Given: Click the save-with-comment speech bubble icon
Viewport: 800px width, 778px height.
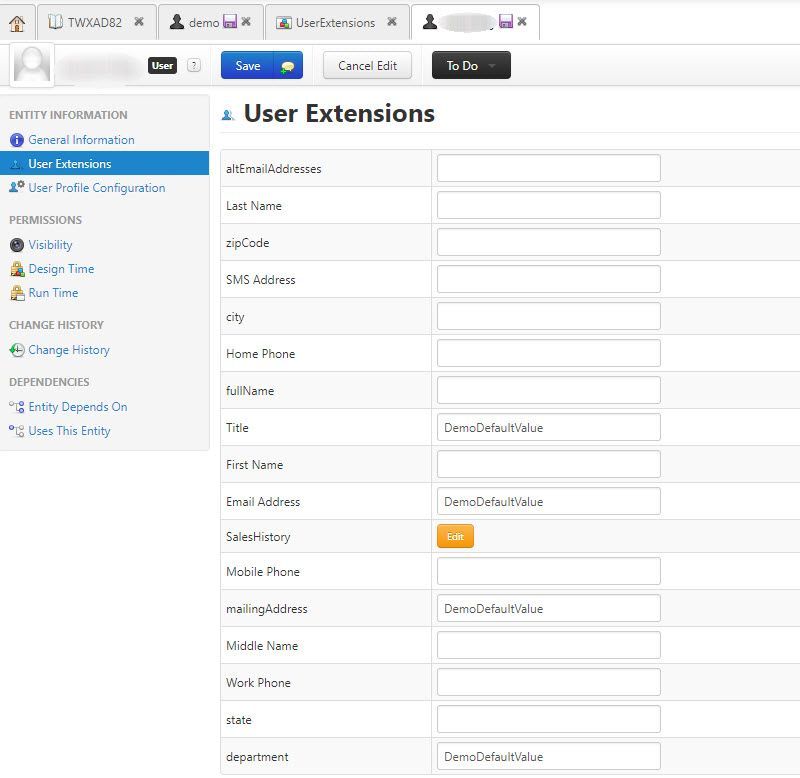Looking at the screenshot, I should [288, 65].
